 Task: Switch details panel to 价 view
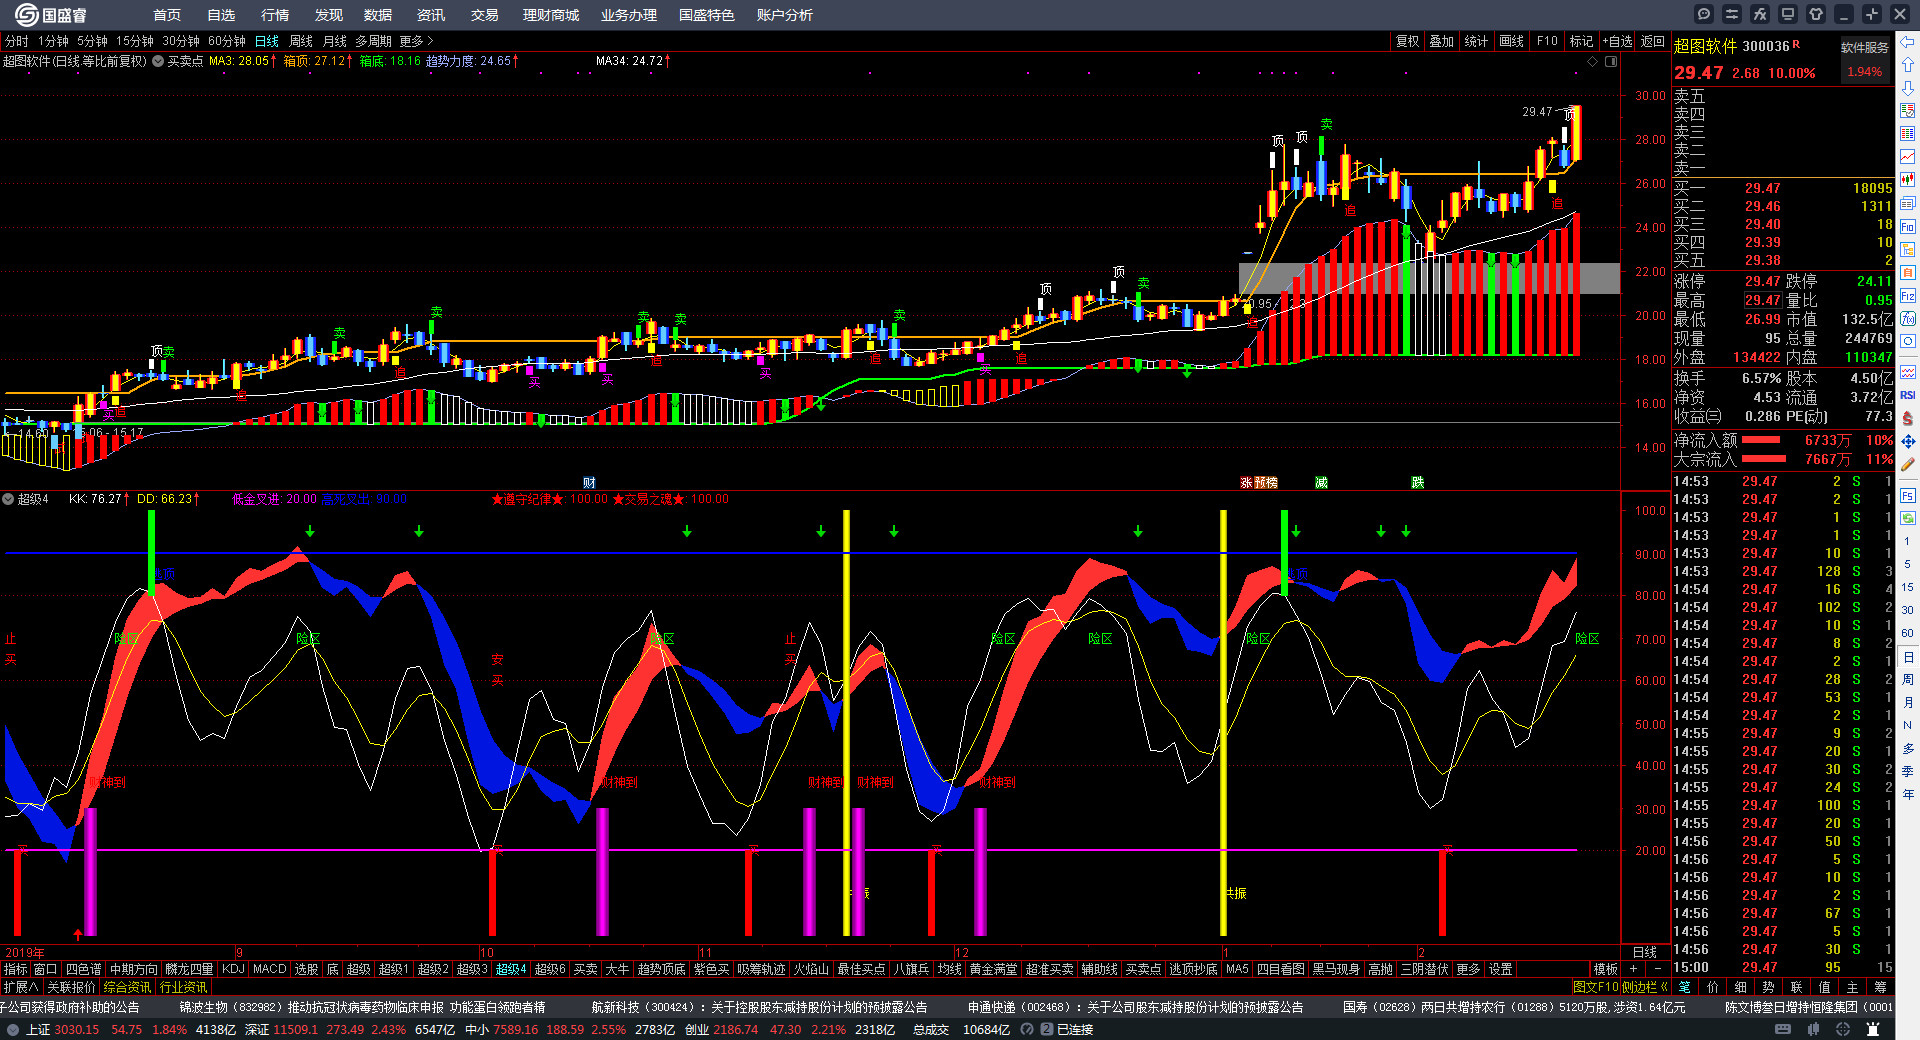(x=1712, y=987)
